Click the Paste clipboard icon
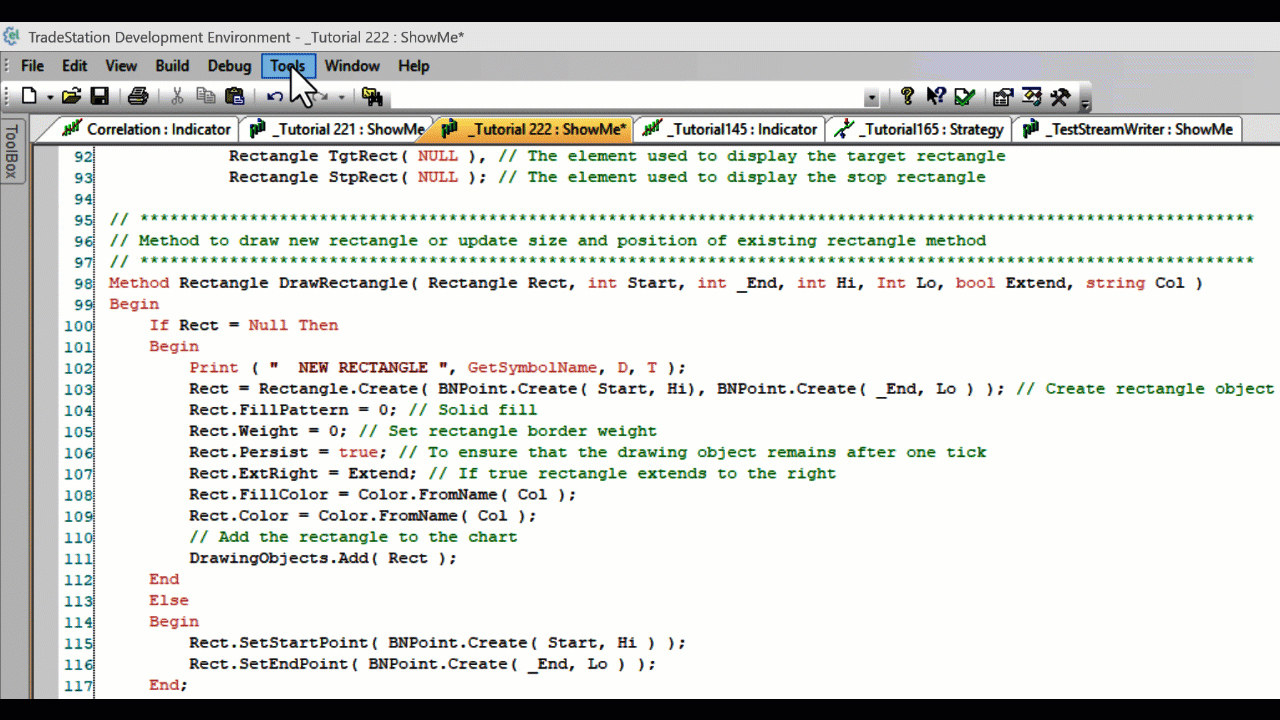Viewport: 1280px width, 720px height. pyautogui.click(x=235, y=97)
